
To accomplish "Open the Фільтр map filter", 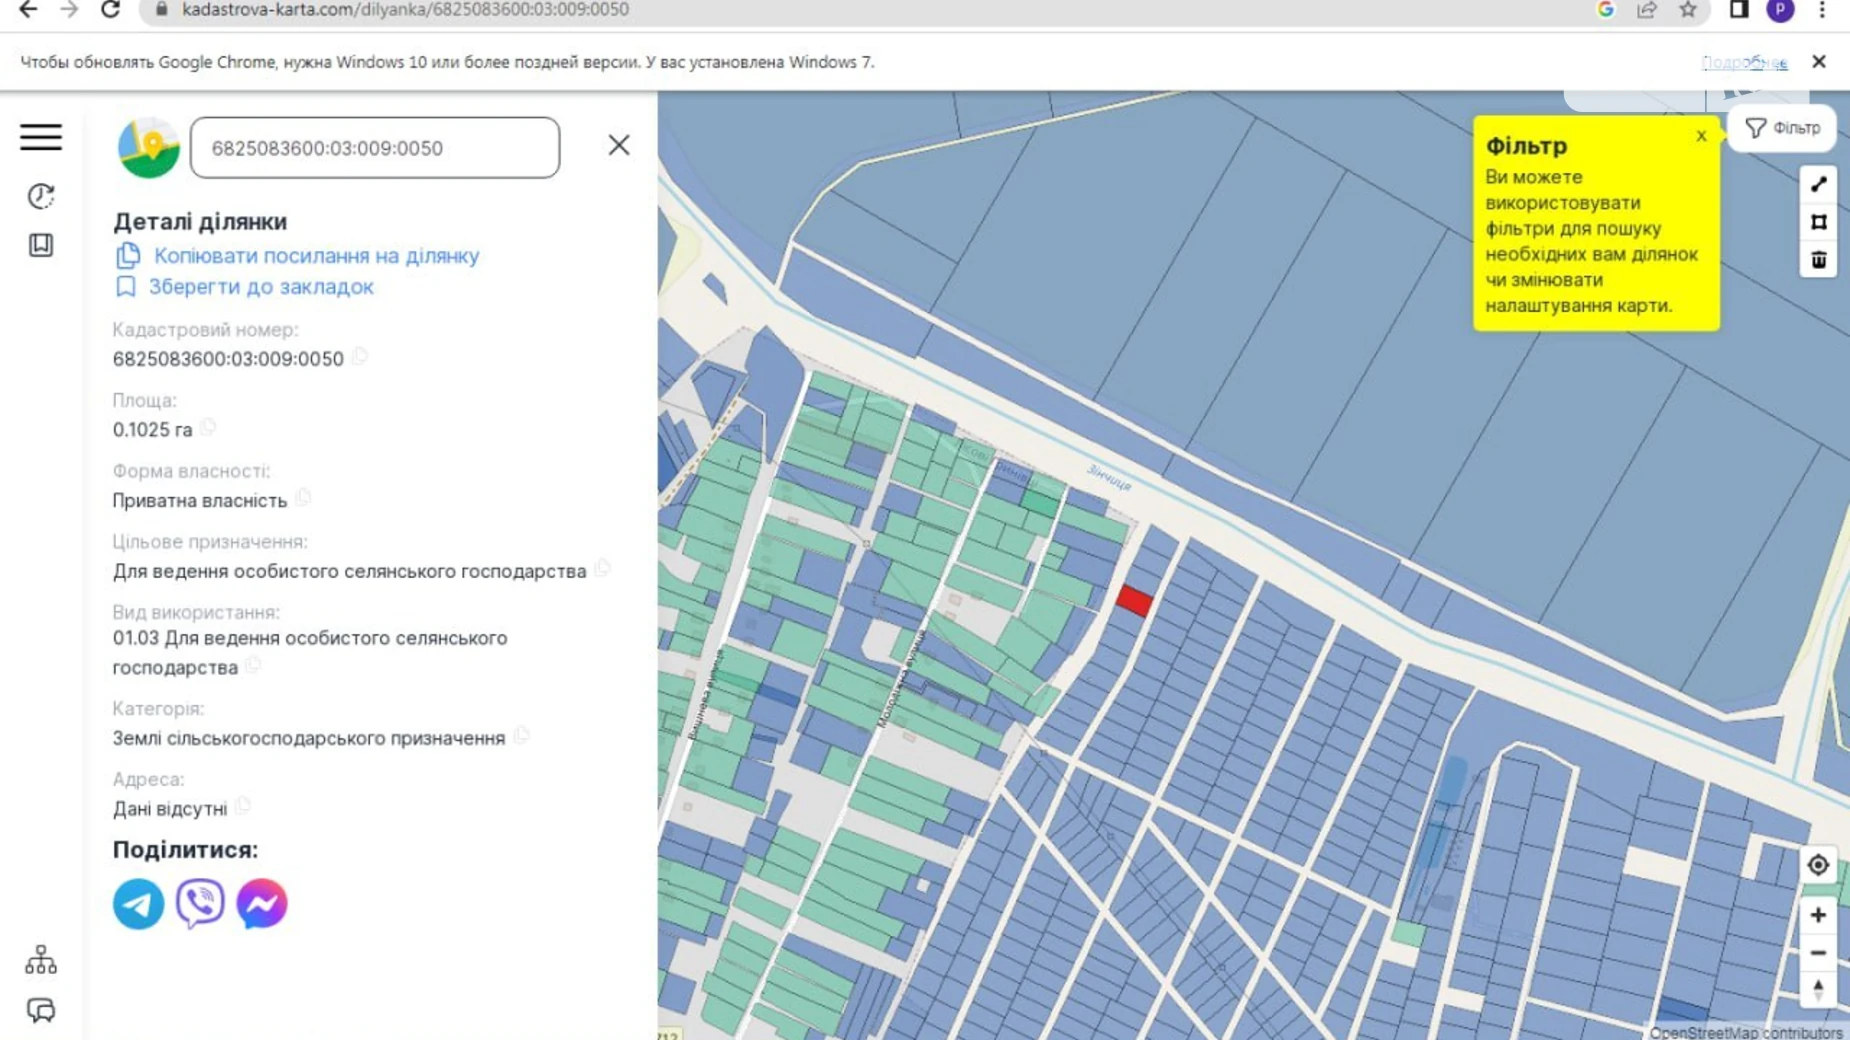I will pyautogui.click(x=1782, y=128).
